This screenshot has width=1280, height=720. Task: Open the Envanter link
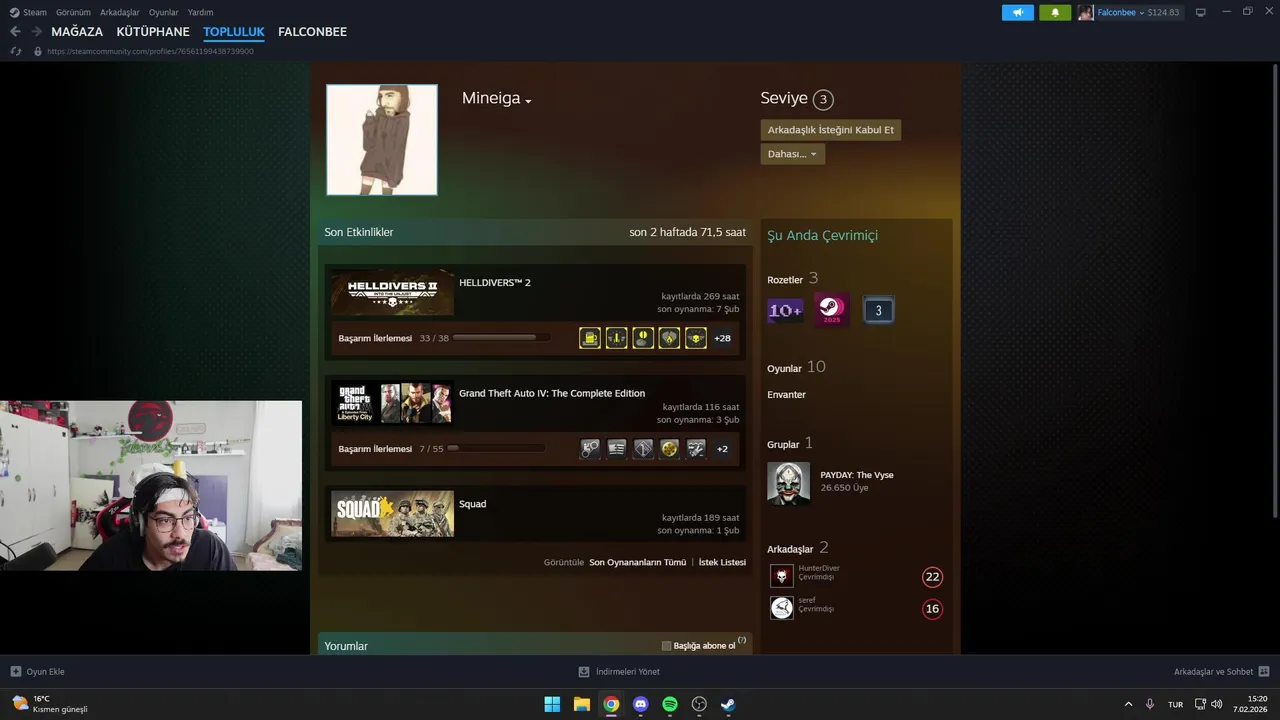pyautogui.click(x=786, y=395)
